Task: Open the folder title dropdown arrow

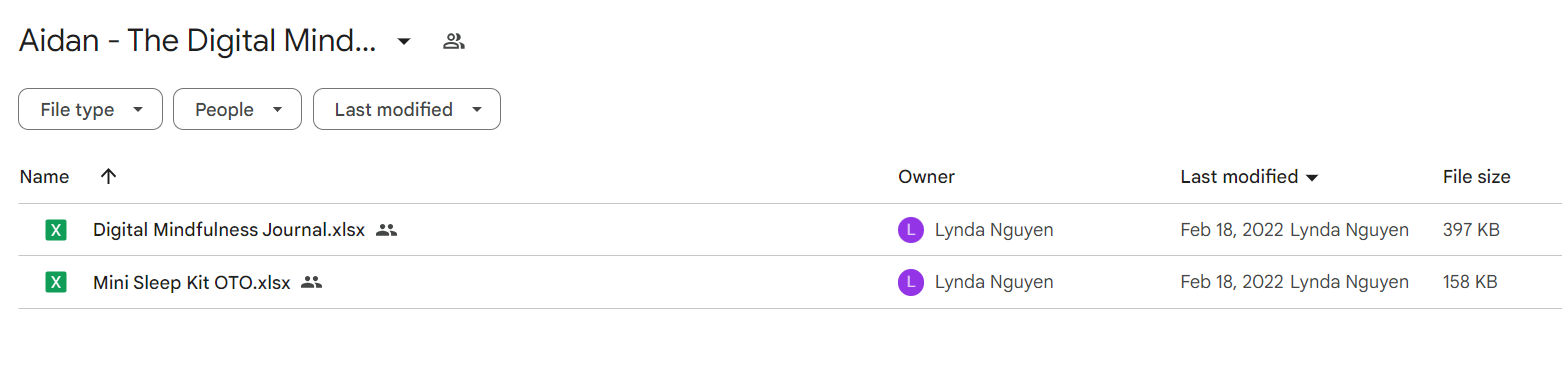Action: (404, 41)
